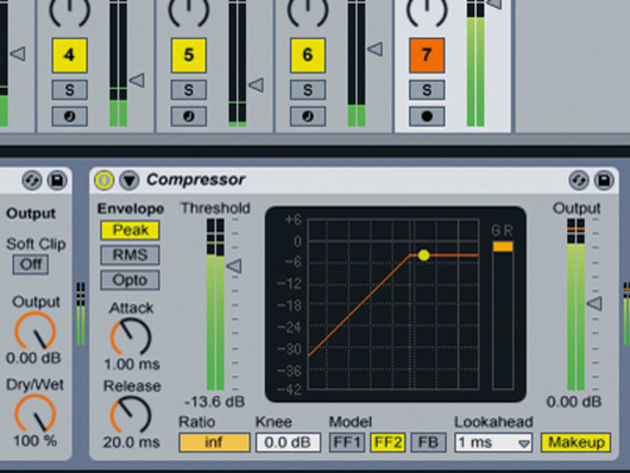Click track 4 volume fader triangle
This screenshot has width=630, height=473.
point(137,80)
